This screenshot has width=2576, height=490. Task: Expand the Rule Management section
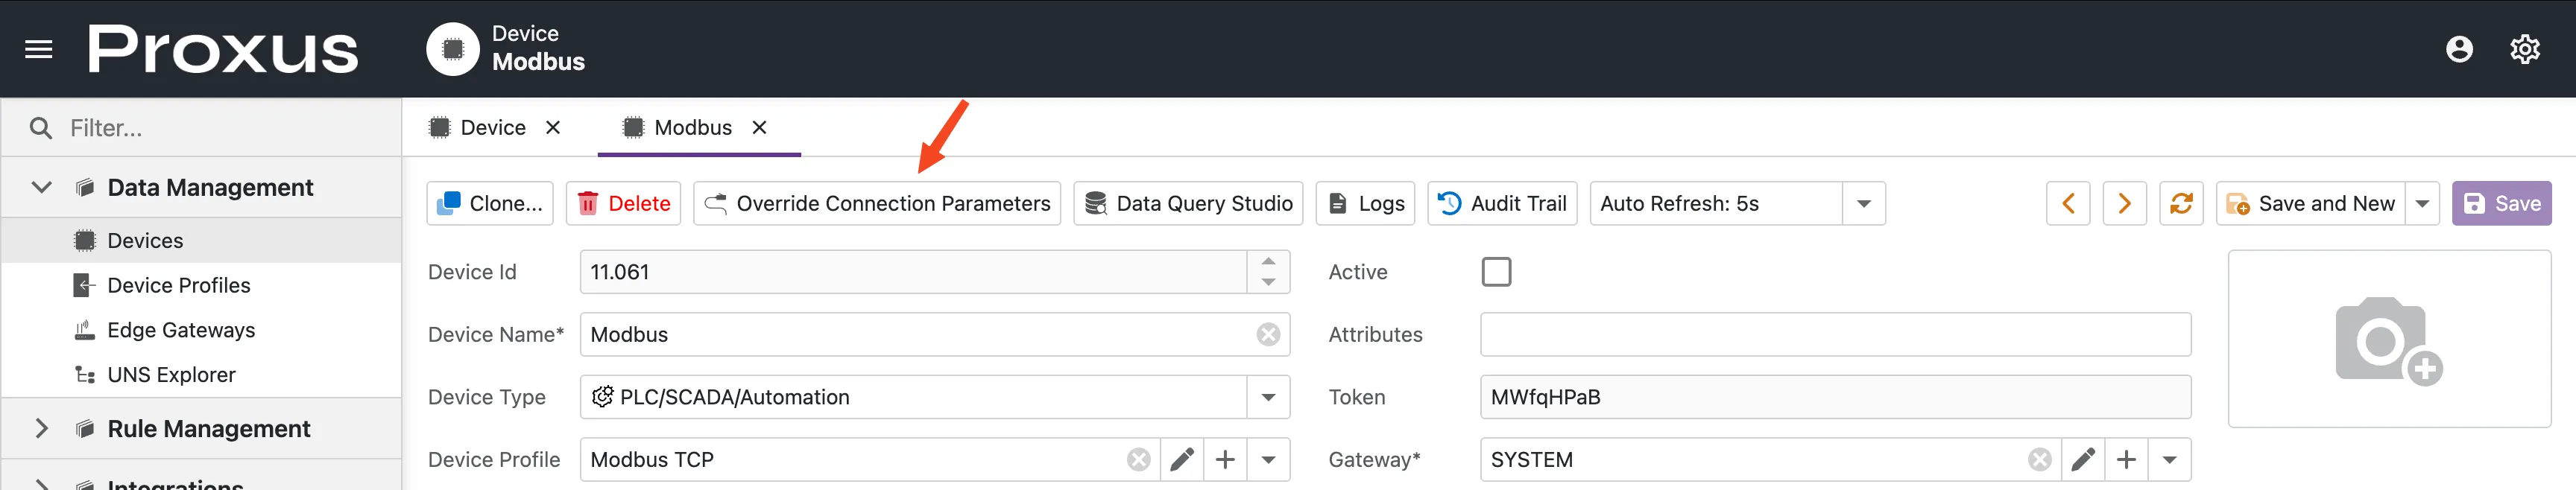pos(41,429)
